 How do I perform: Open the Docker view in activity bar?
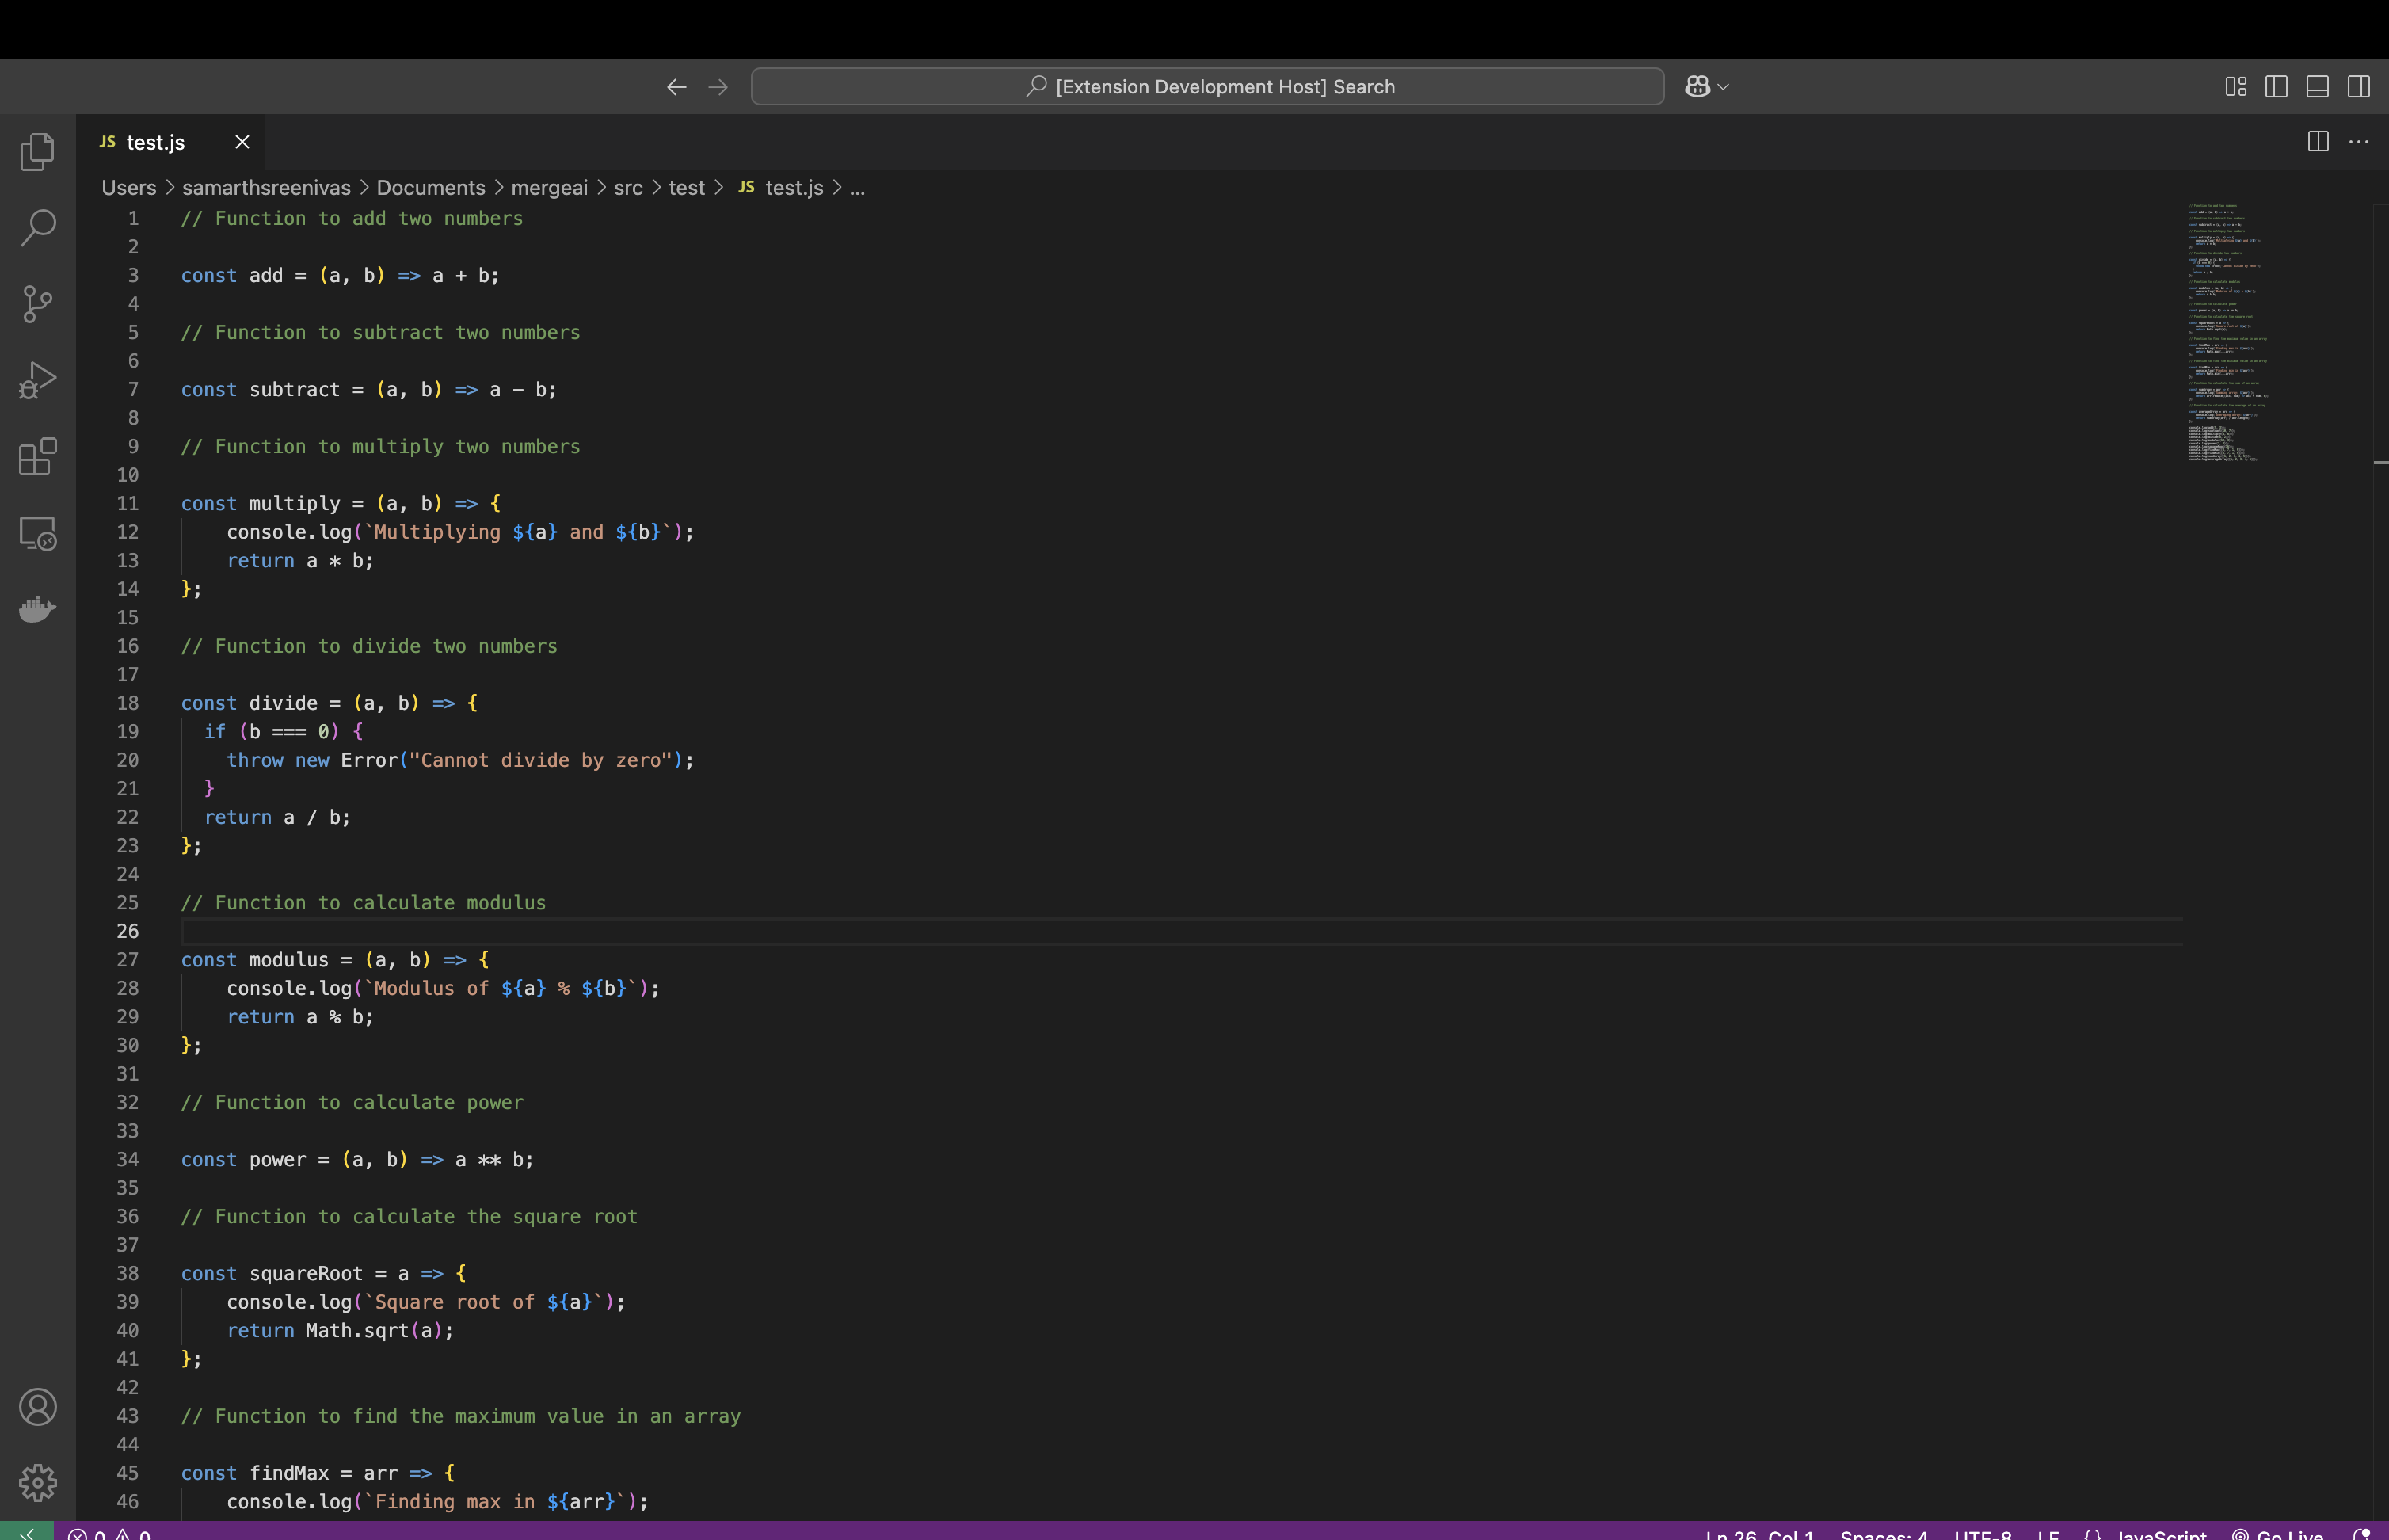37,608
